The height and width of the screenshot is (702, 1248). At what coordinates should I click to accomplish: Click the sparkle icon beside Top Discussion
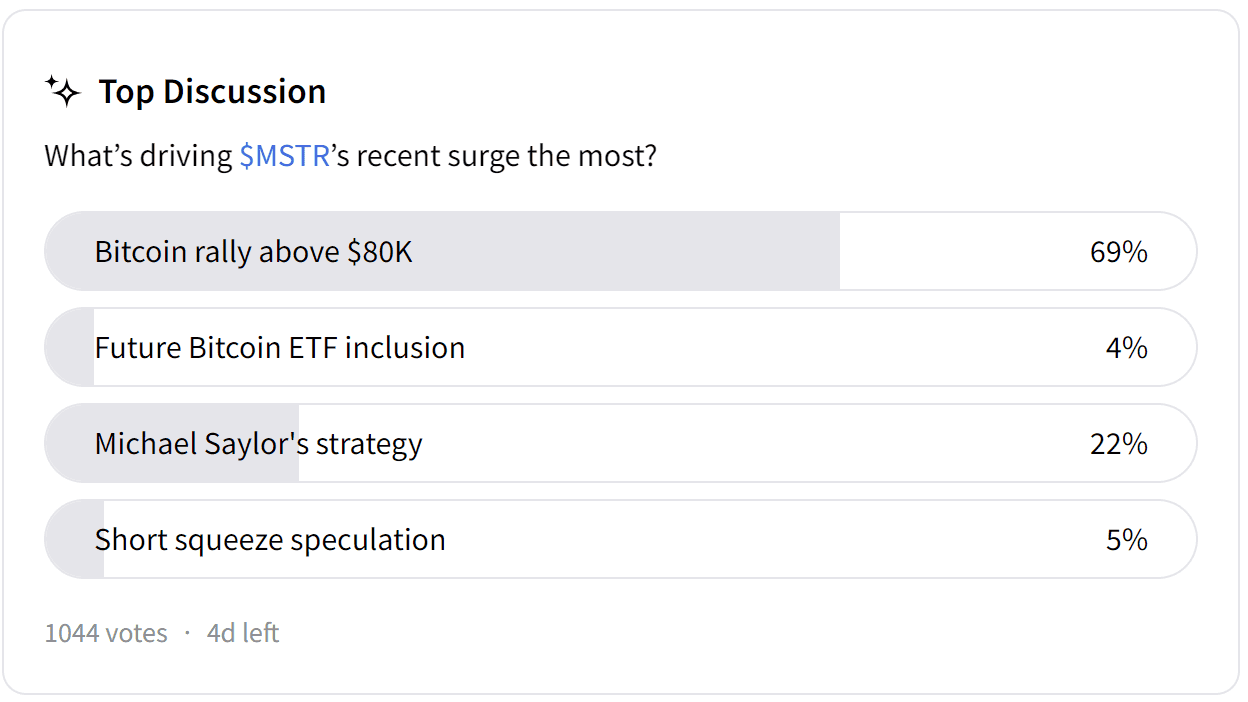(x=63, y=91)
